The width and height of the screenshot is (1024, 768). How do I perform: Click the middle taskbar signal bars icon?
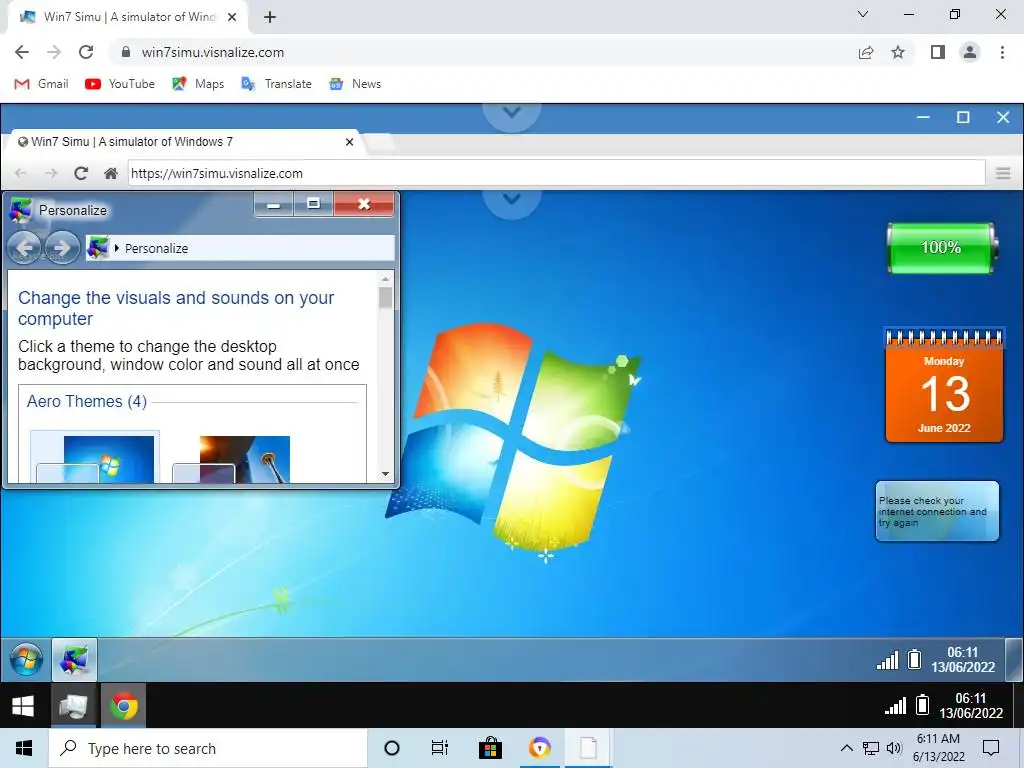click(895, 706)
